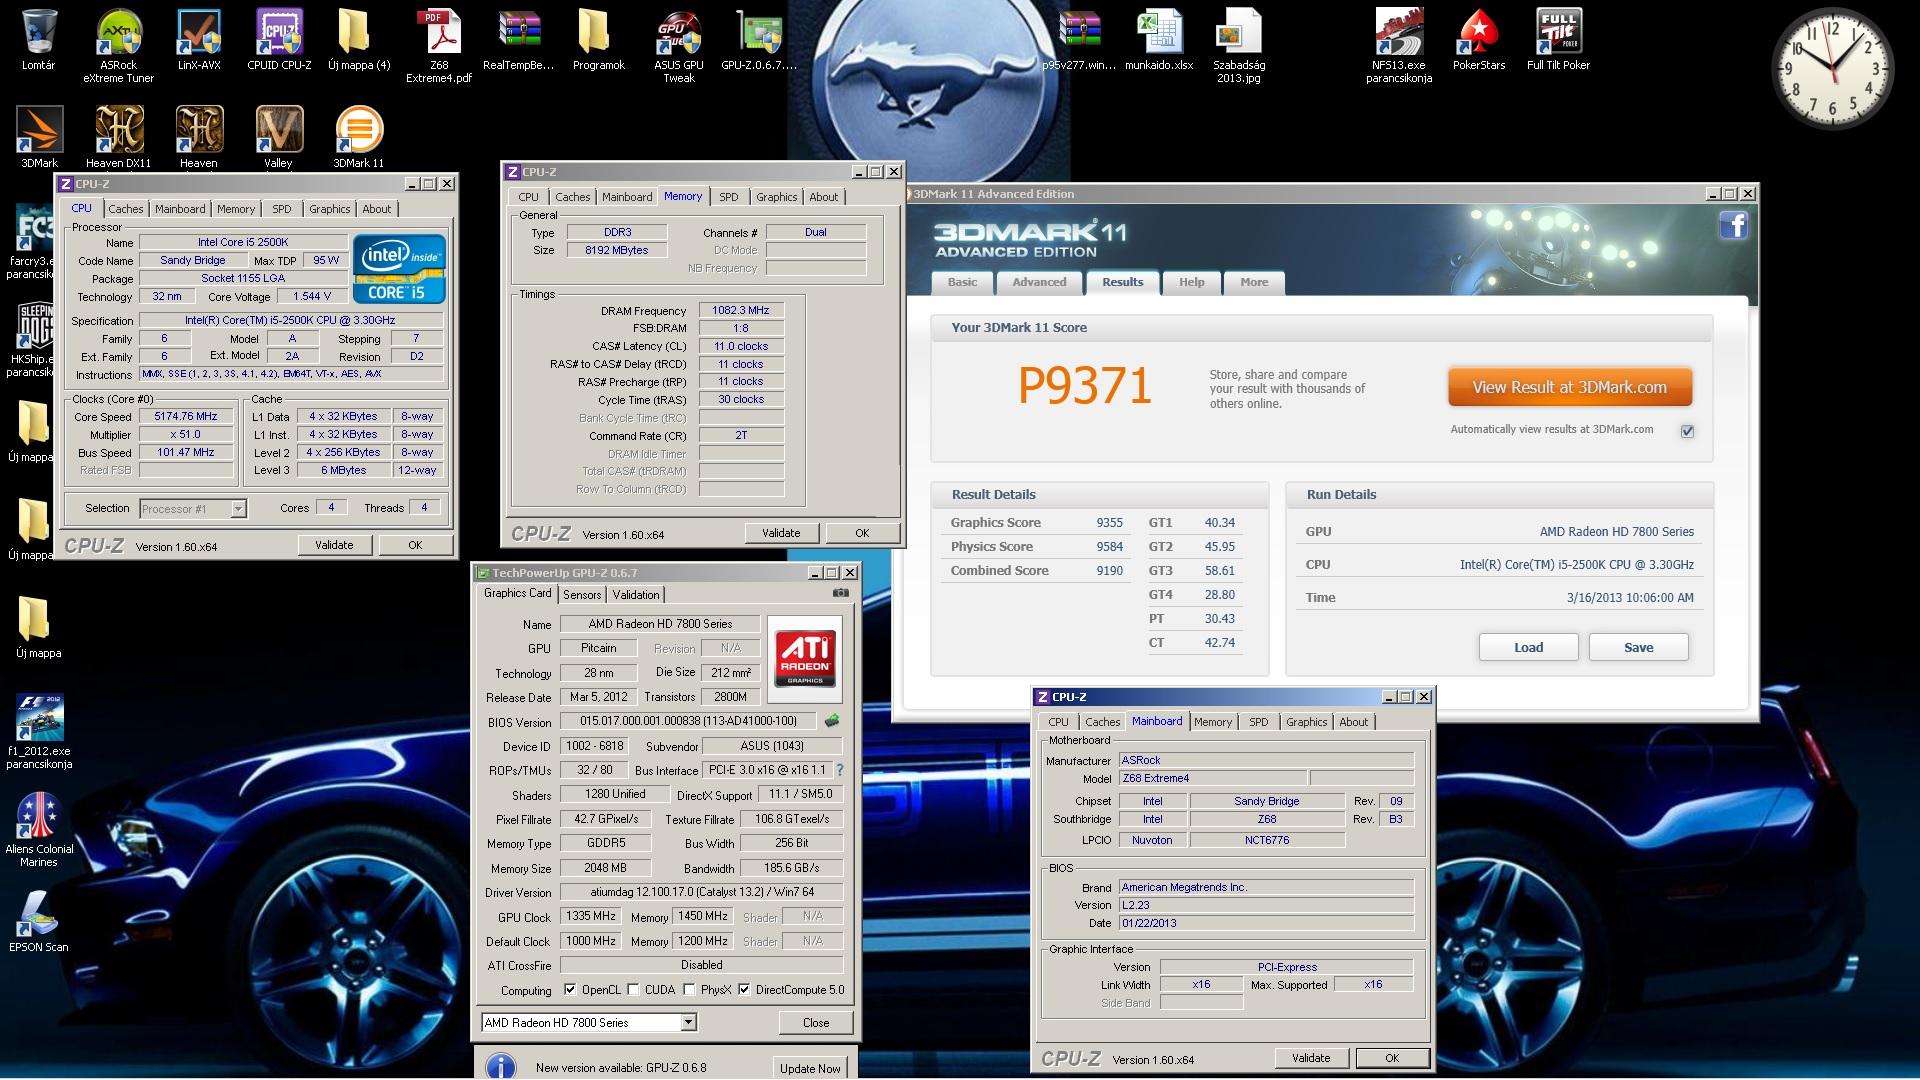
Task: Click View Result at 3DMark.com button
Action: 1569,387
